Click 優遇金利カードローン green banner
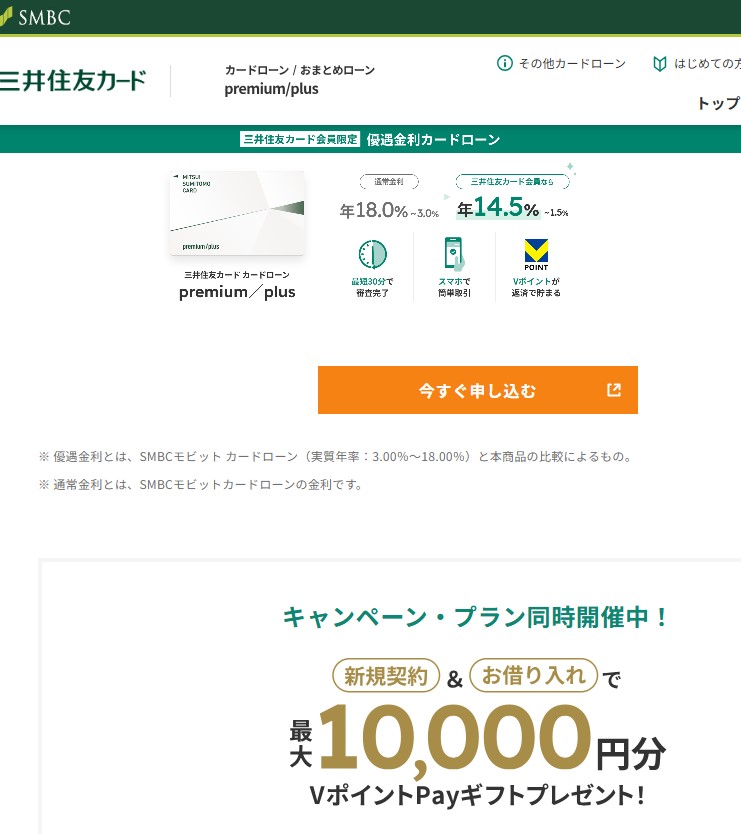This screenshot has height=834, width=741. pyautogui.click(x=370, y=139)
